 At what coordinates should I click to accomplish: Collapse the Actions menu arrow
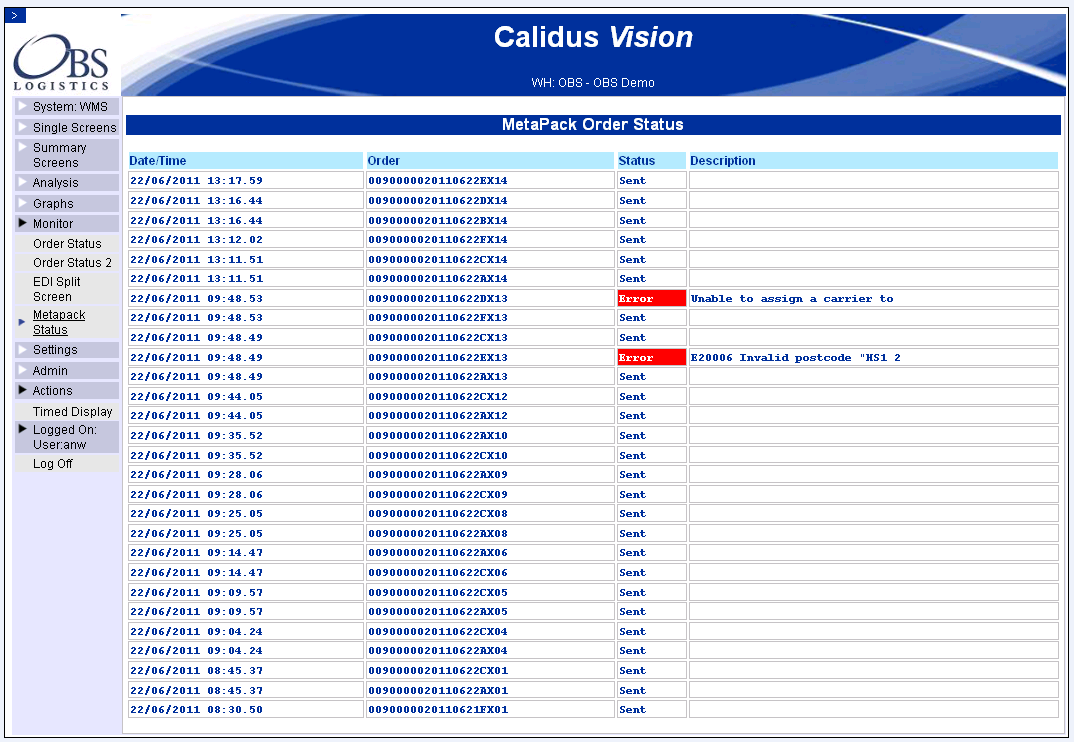[x=23, y=390]
